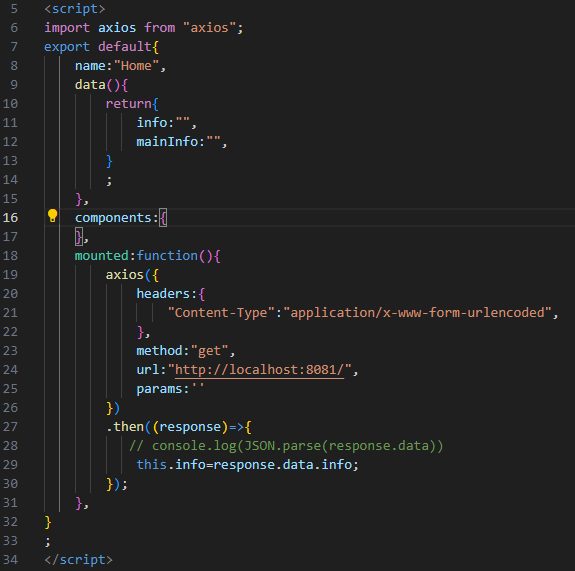The height and width of the screenshot is (571, 575).
Task: Click the opening script tag on line 5
Action: (75, 9)
